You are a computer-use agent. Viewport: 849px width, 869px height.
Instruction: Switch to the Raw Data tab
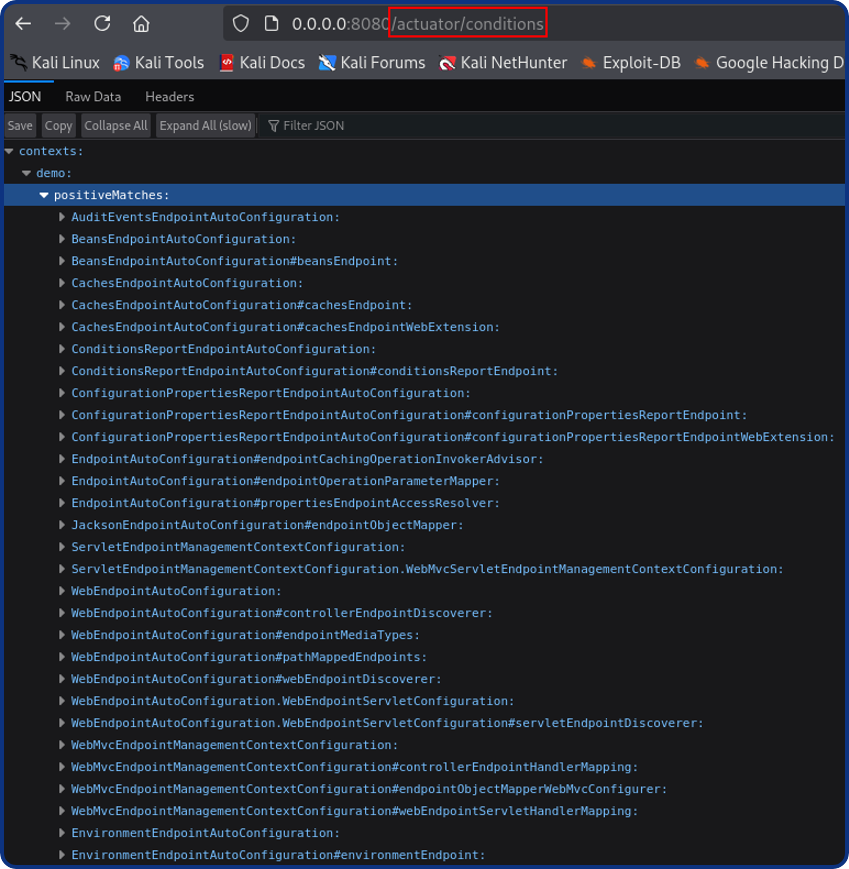pos(93,96)
